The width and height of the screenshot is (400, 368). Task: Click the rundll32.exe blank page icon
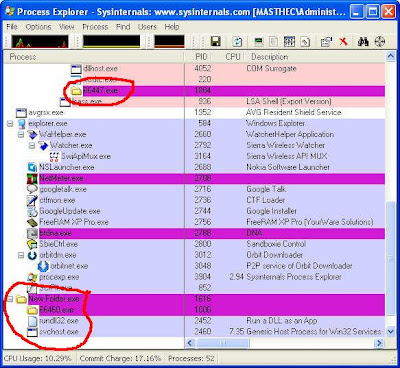(x=32, y=321)
